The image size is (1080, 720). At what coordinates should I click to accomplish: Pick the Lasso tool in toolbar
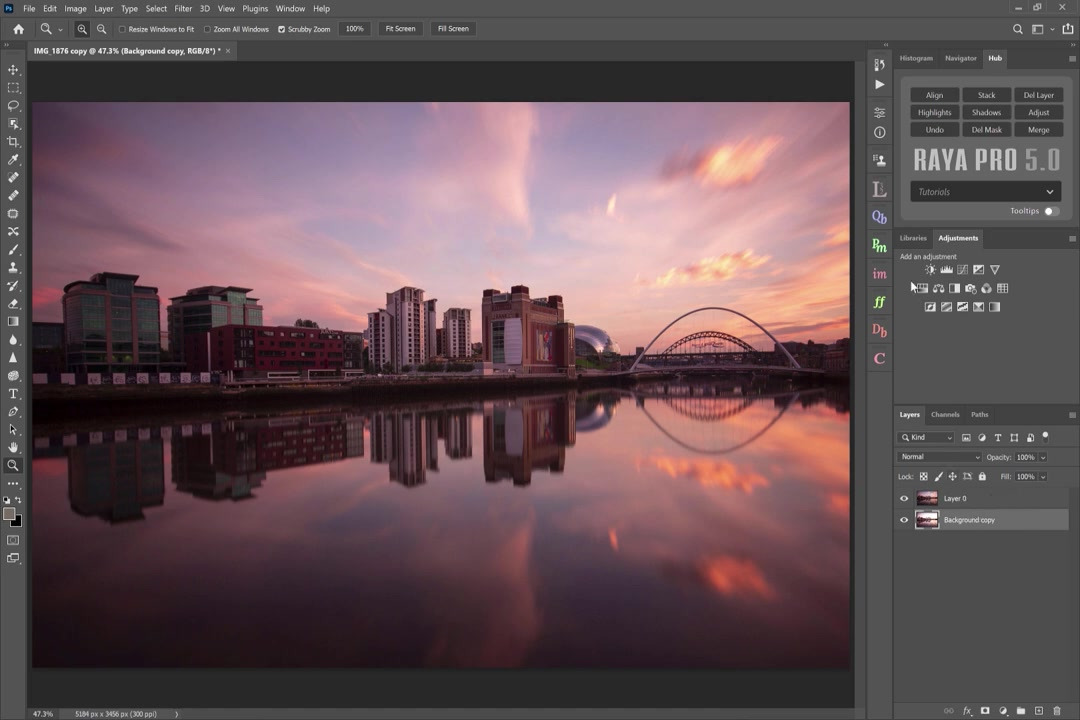click(13, 106)
